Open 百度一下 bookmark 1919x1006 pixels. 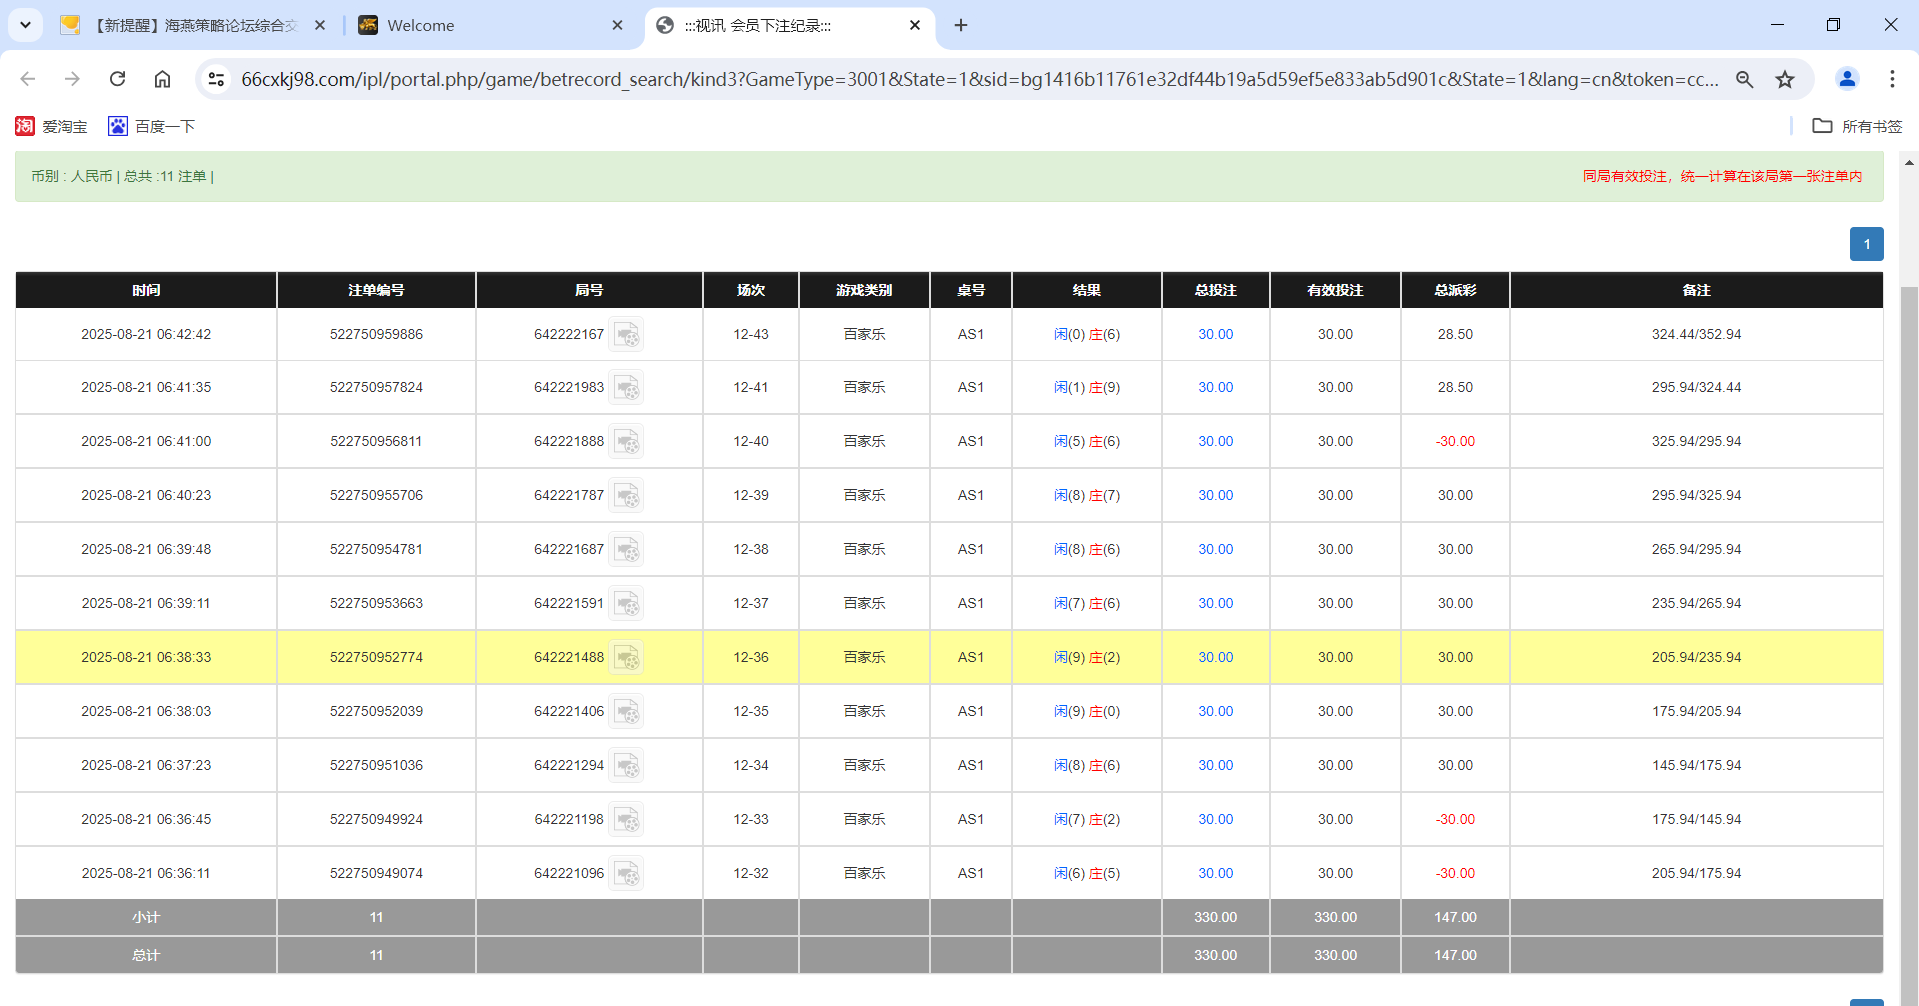(152, 126)
